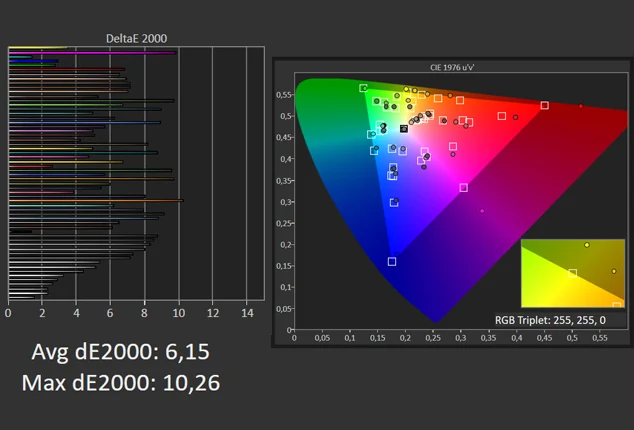Click the upper yellow dot in the inset
The width and height of the screenshot is (634, 430).
[x=587, y=245]
